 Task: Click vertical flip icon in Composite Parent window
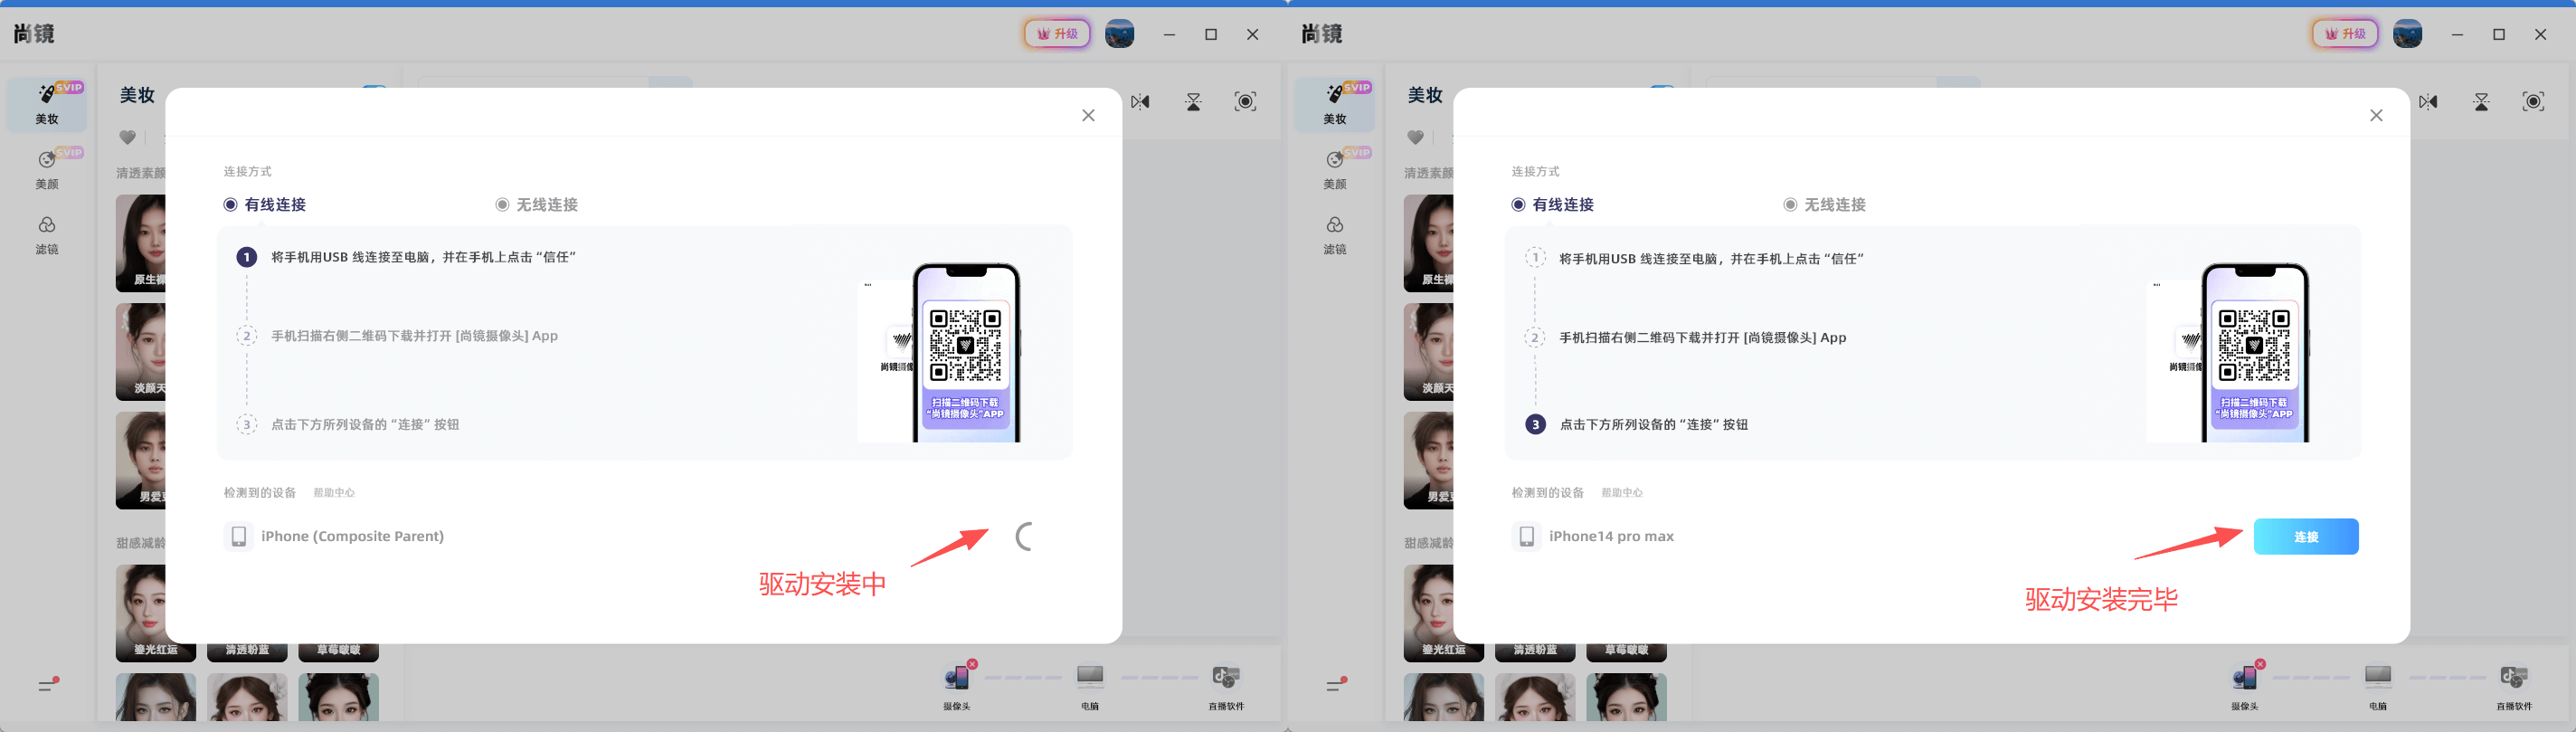[1193, 102]
